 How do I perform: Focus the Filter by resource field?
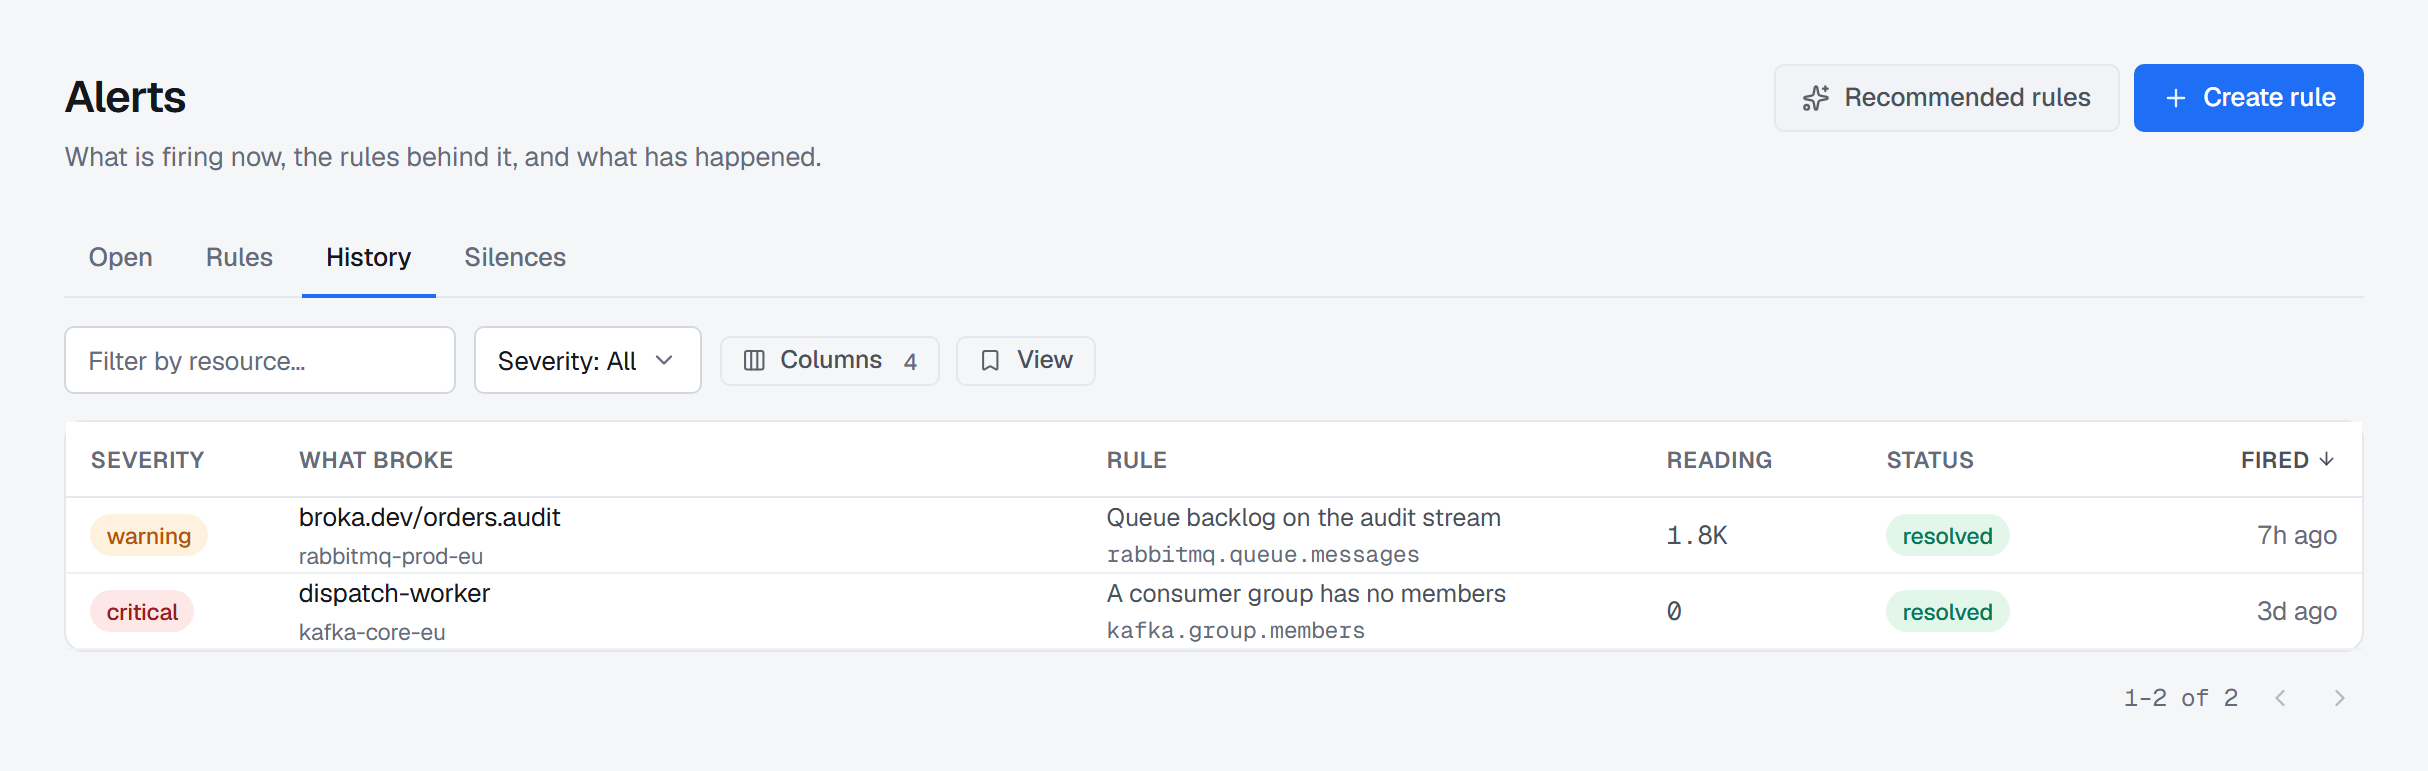point(260,360)
